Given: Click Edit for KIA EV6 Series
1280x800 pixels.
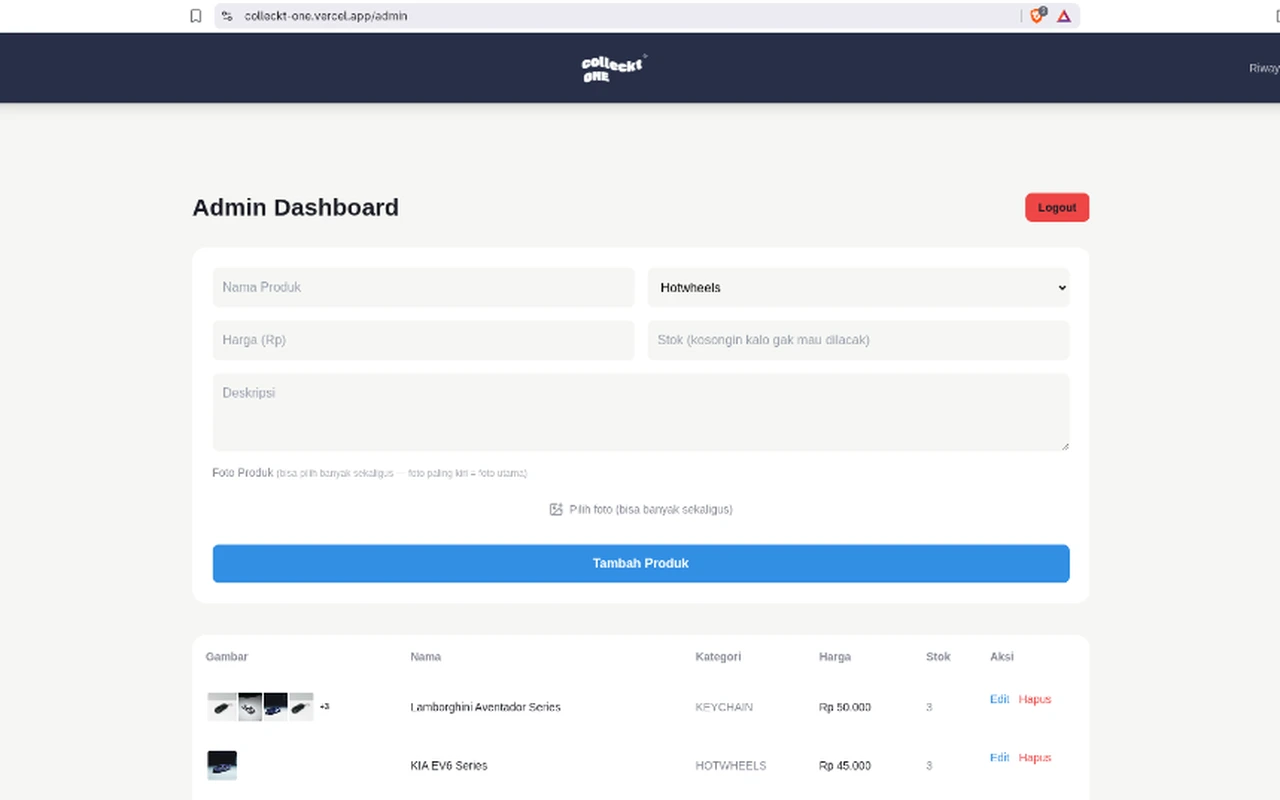Looking at the screenshot, I should tap(999, 757).
